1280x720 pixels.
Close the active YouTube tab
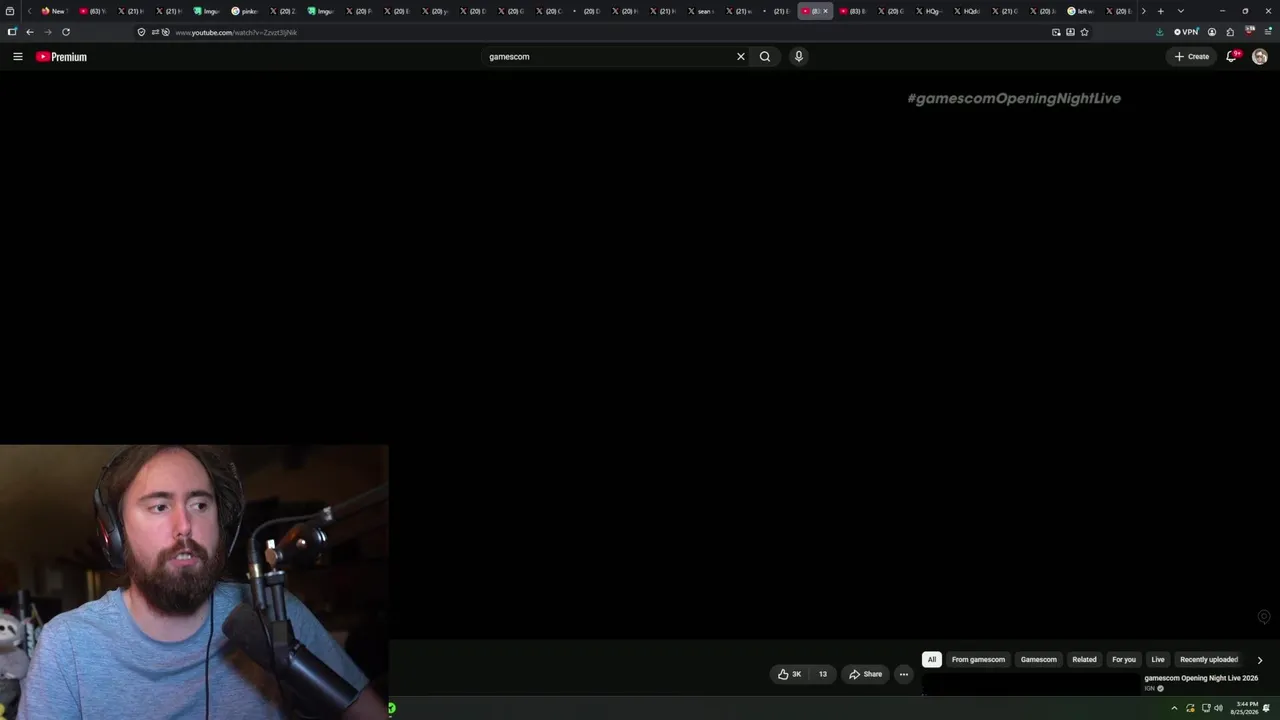pyautogui.click(x=825, y=11)
